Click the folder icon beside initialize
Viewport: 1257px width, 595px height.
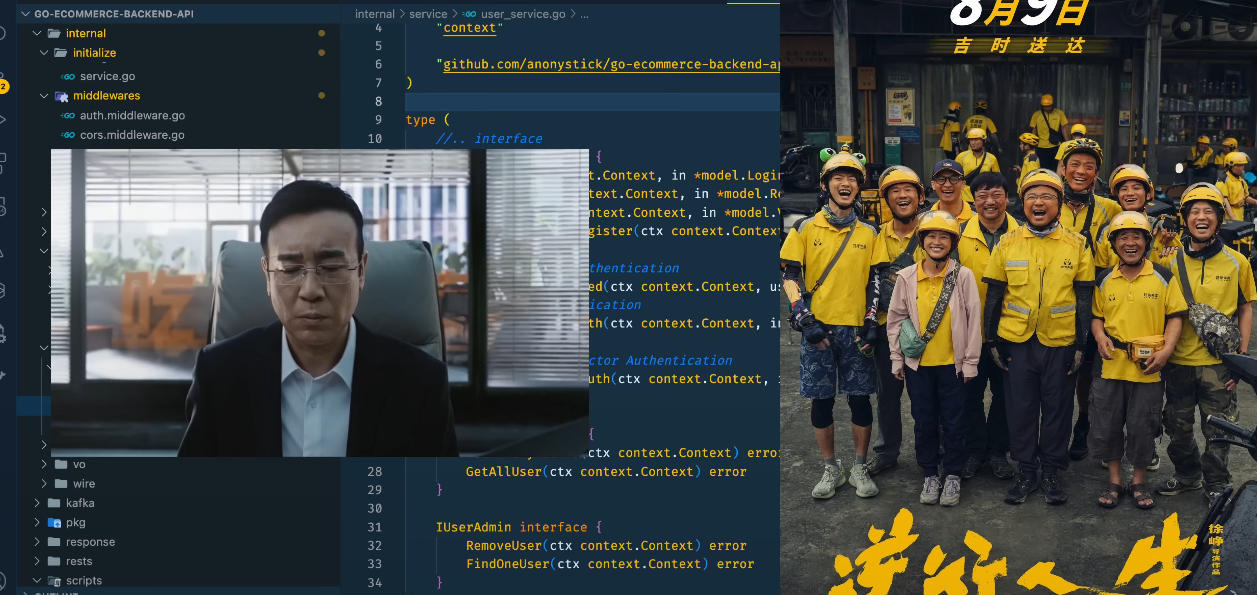(x=62, y=52)
